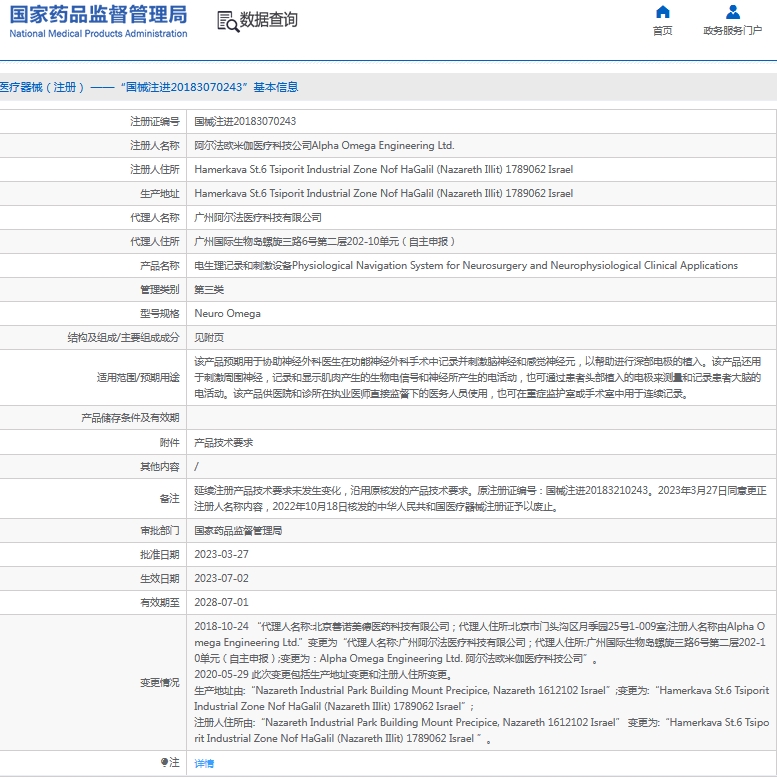Click the 型号规格 row label
The height and width of the screenshot is (780, 777).
click(160, 314)
